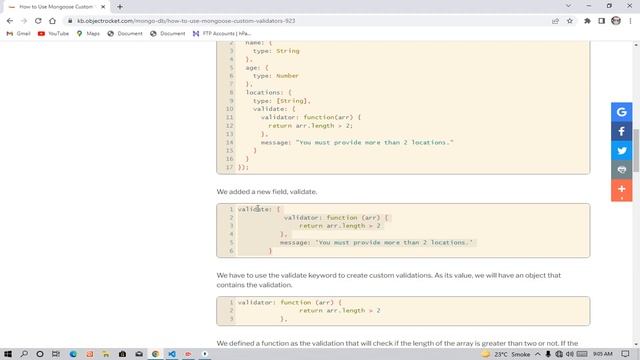Open the taskbar search

click(24, 354)
